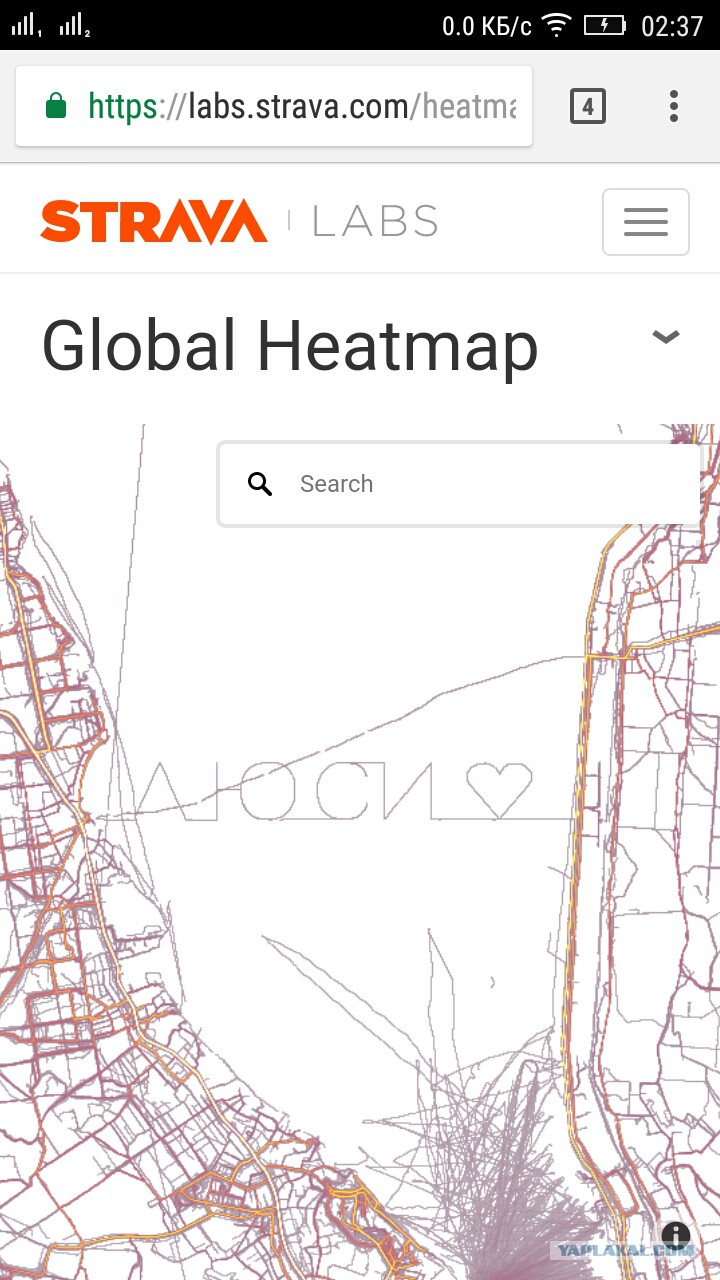
Task: Click the search magnifier icon
Action: (x=260, y=484)
